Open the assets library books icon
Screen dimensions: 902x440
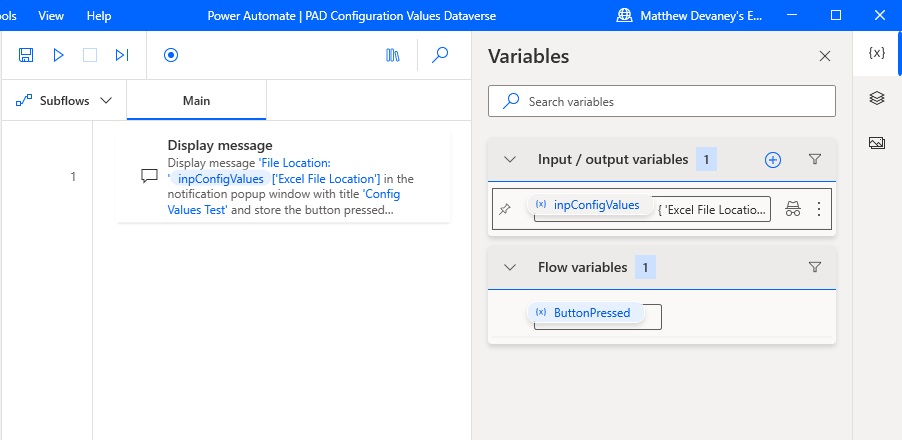pyautogui.click(x=393, y=55)
